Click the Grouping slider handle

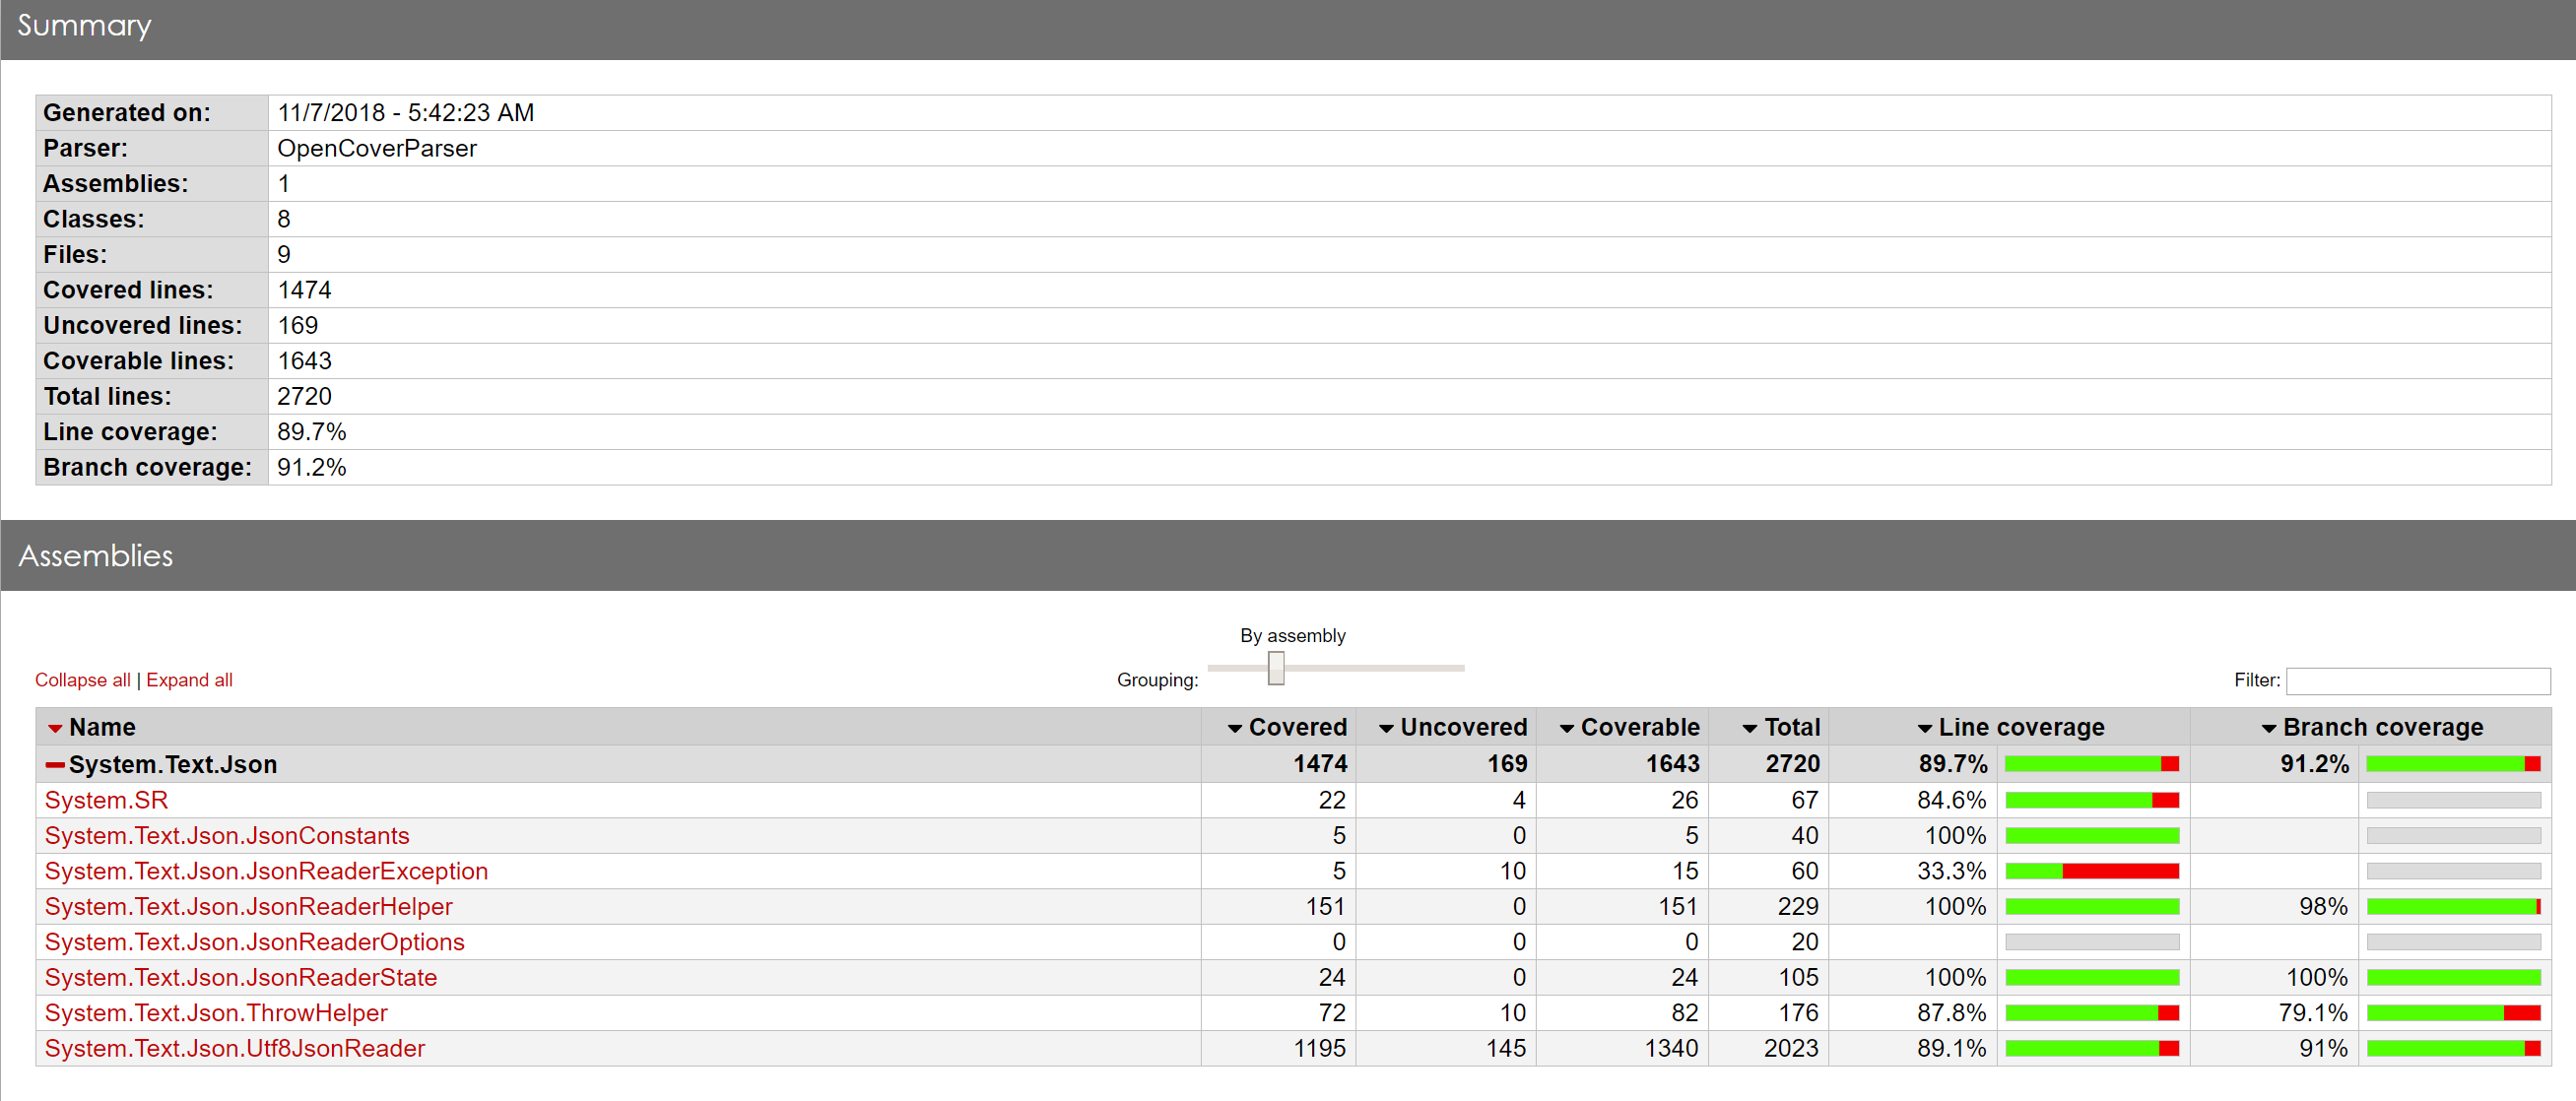[1276, 668]
